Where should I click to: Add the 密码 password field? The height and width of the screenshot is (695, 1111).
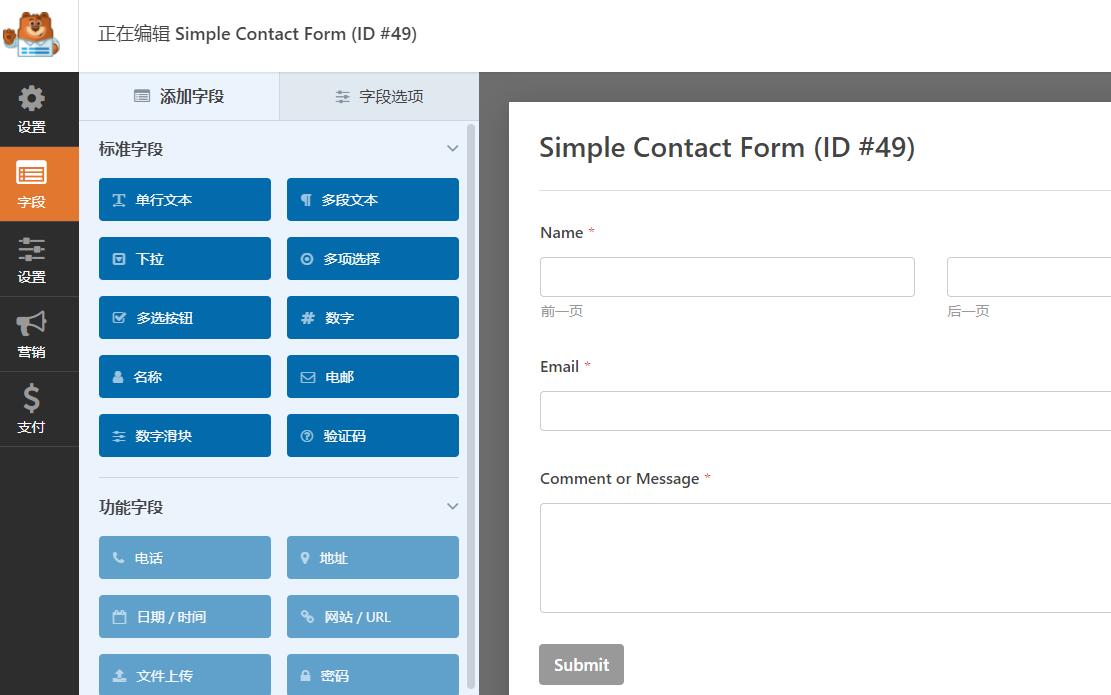click(x=373, y=674)
